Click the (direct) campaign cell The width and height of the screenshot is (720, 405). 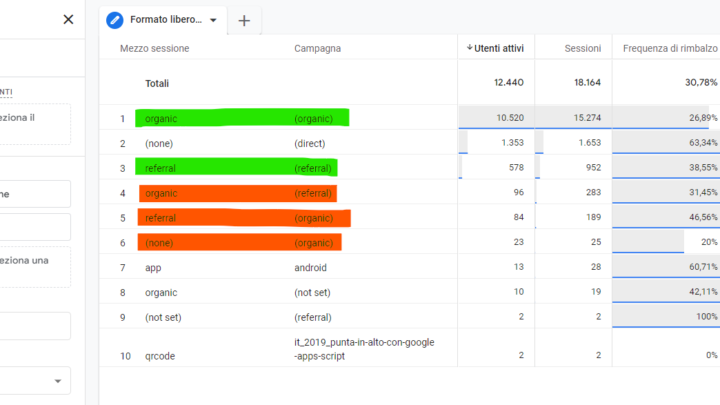click(309, 143)
